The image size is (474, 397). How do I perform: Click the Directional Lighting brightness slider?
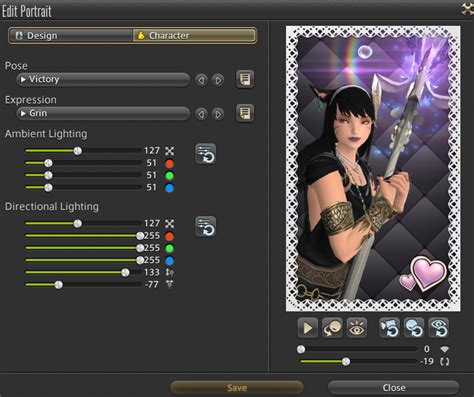click(x=83, y=223)
